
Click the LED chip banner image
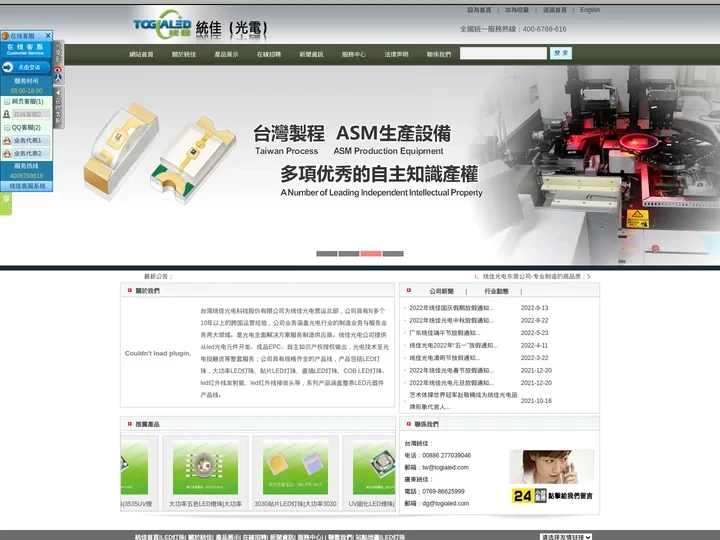160,153
